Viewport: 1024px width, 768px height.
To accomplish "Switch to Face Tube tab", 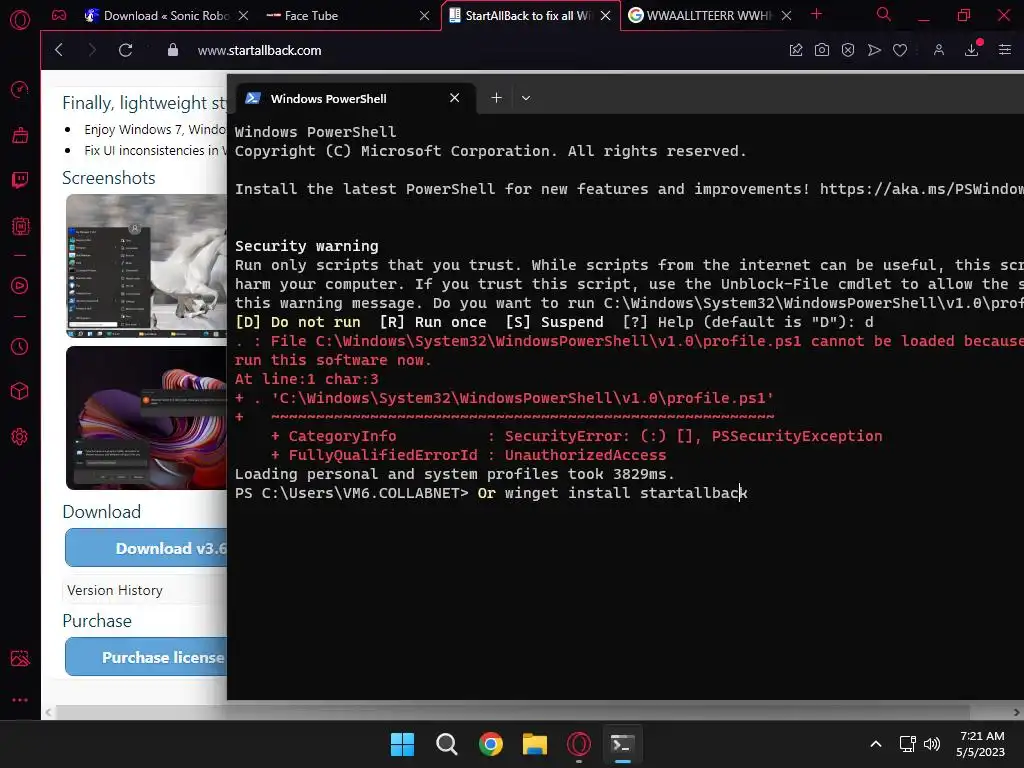I will point(347,16).
